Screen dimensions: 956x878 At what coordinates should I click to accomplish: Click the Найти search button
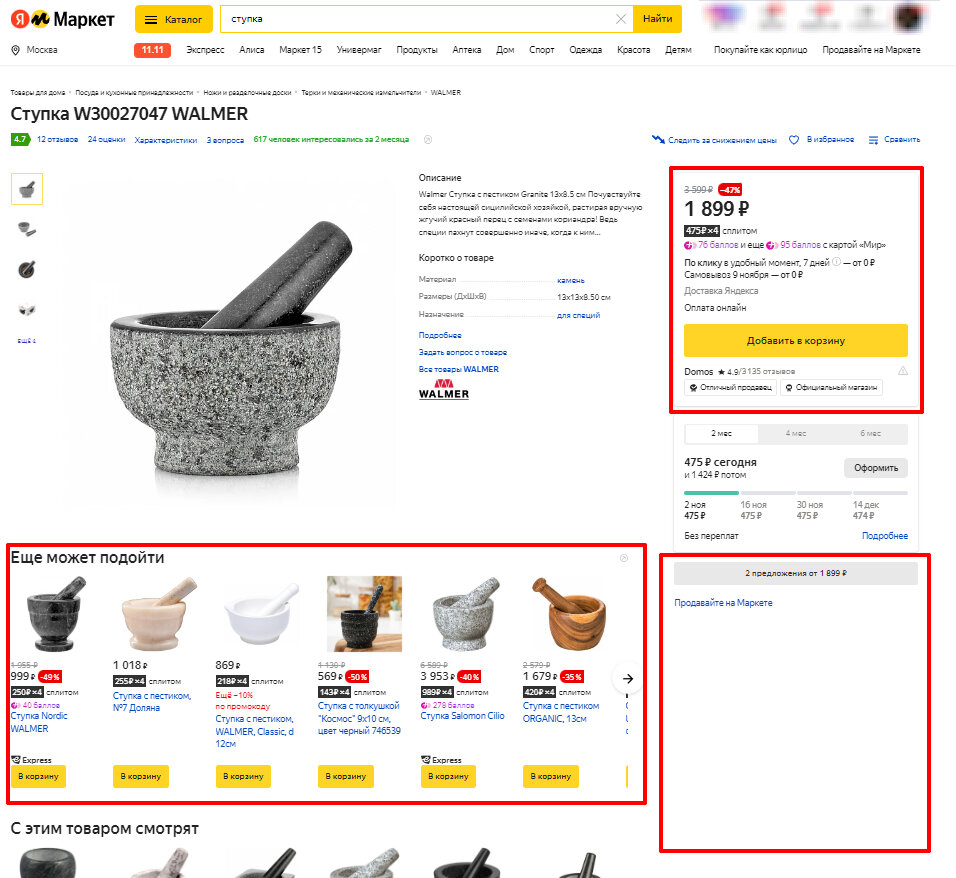[657, 19]
